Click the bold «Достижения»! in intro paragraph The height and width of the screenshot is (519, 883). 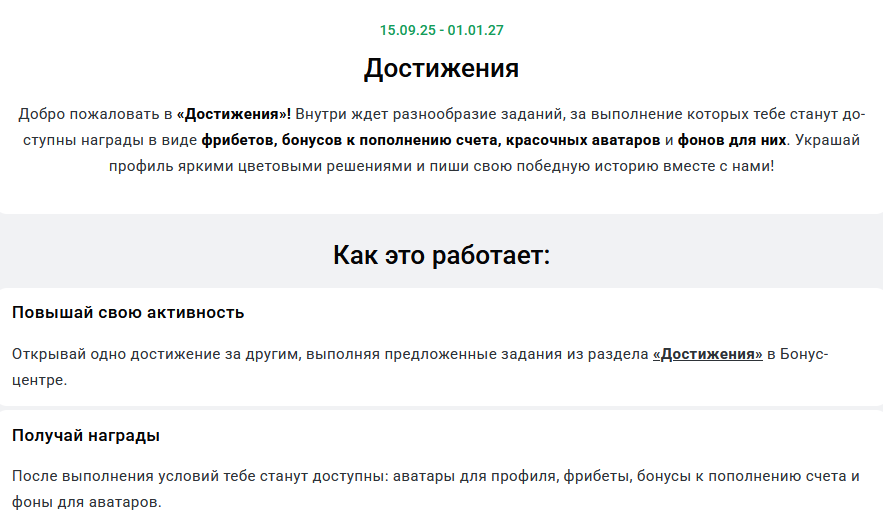coord(234,114)
